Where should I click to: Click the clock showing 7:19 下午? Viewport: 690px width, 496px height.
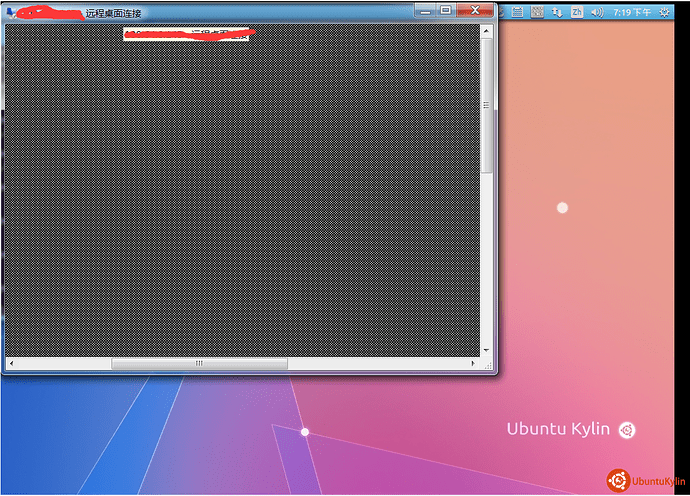[x=631, y=12]
